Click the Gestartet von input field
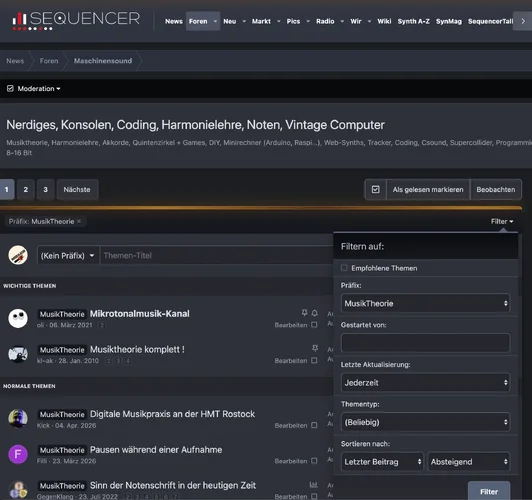532x500 pixels. pyautogui.click(x=425, y=343)
